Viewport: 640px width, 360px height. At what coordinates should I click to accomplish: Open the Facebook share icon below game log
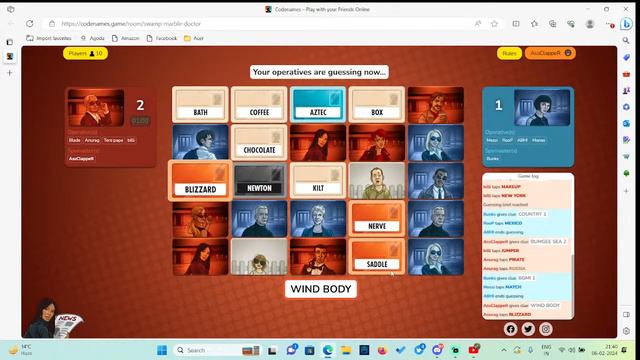(x=510, y=329)
